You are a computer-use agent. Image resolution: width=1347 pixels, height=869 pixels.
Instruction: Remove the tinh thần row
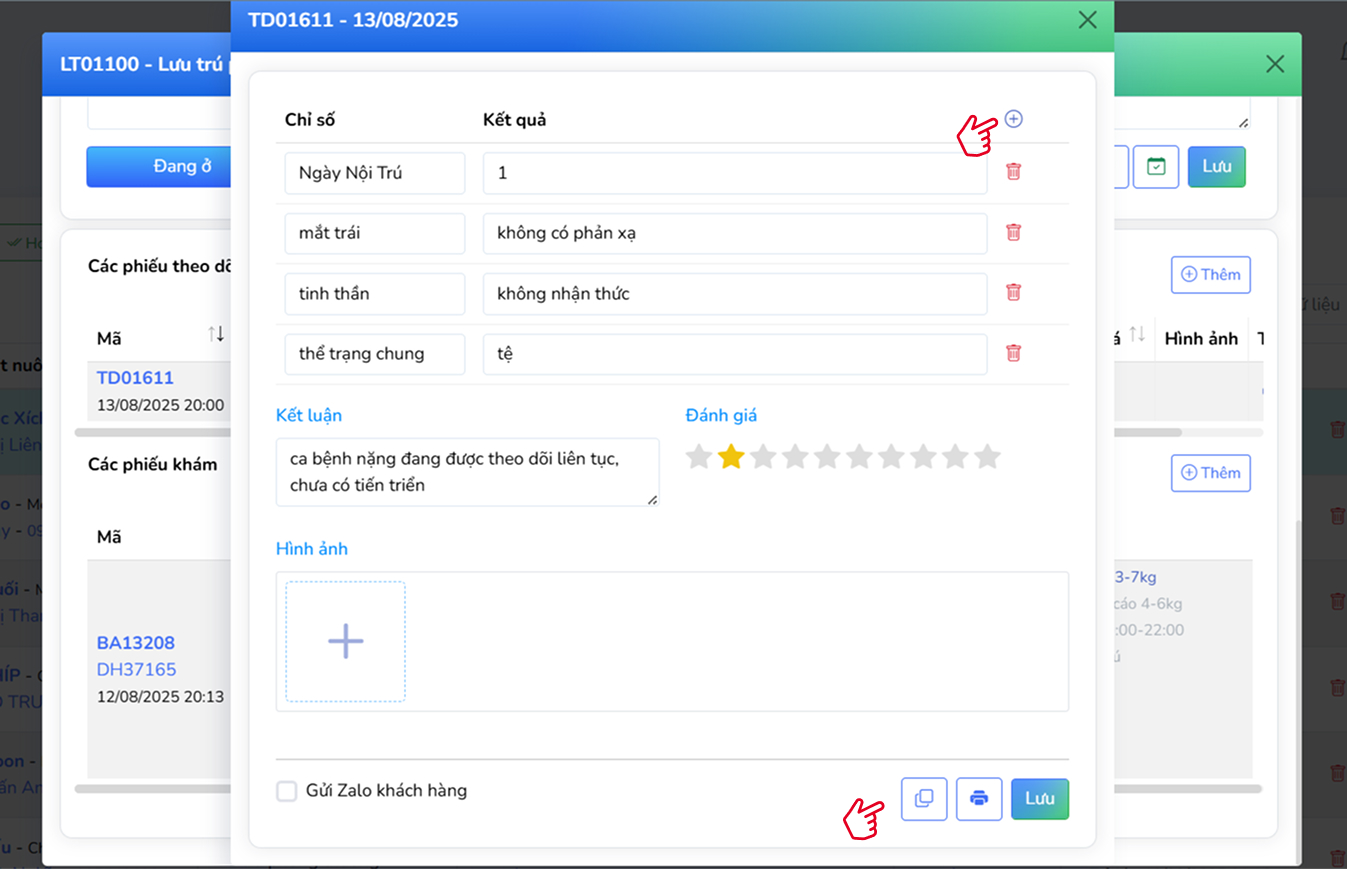tap(1013, 293)
